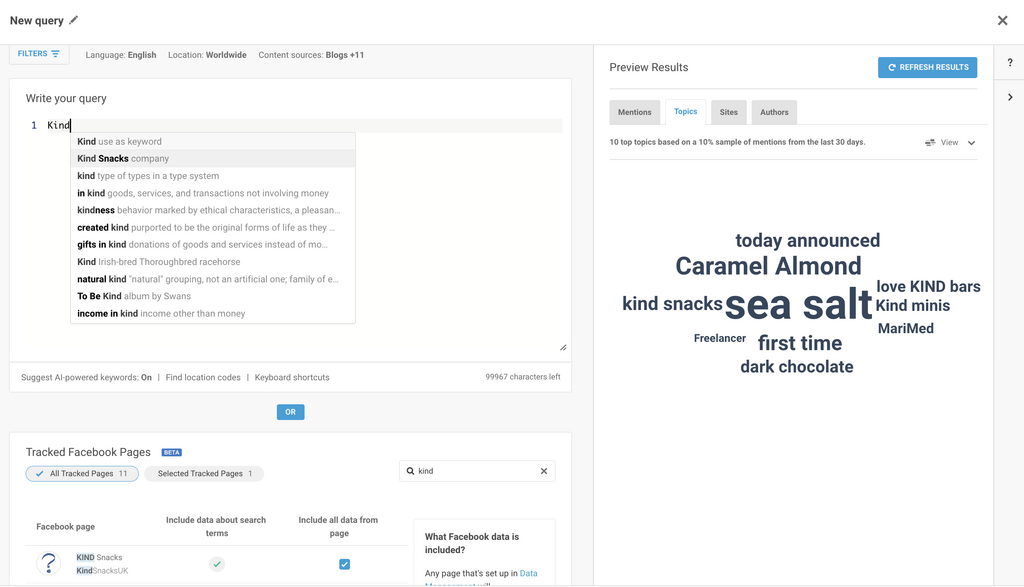Click inside the query text line
The width and height of the screenshot is (1024, 587).
pos(300,125)
